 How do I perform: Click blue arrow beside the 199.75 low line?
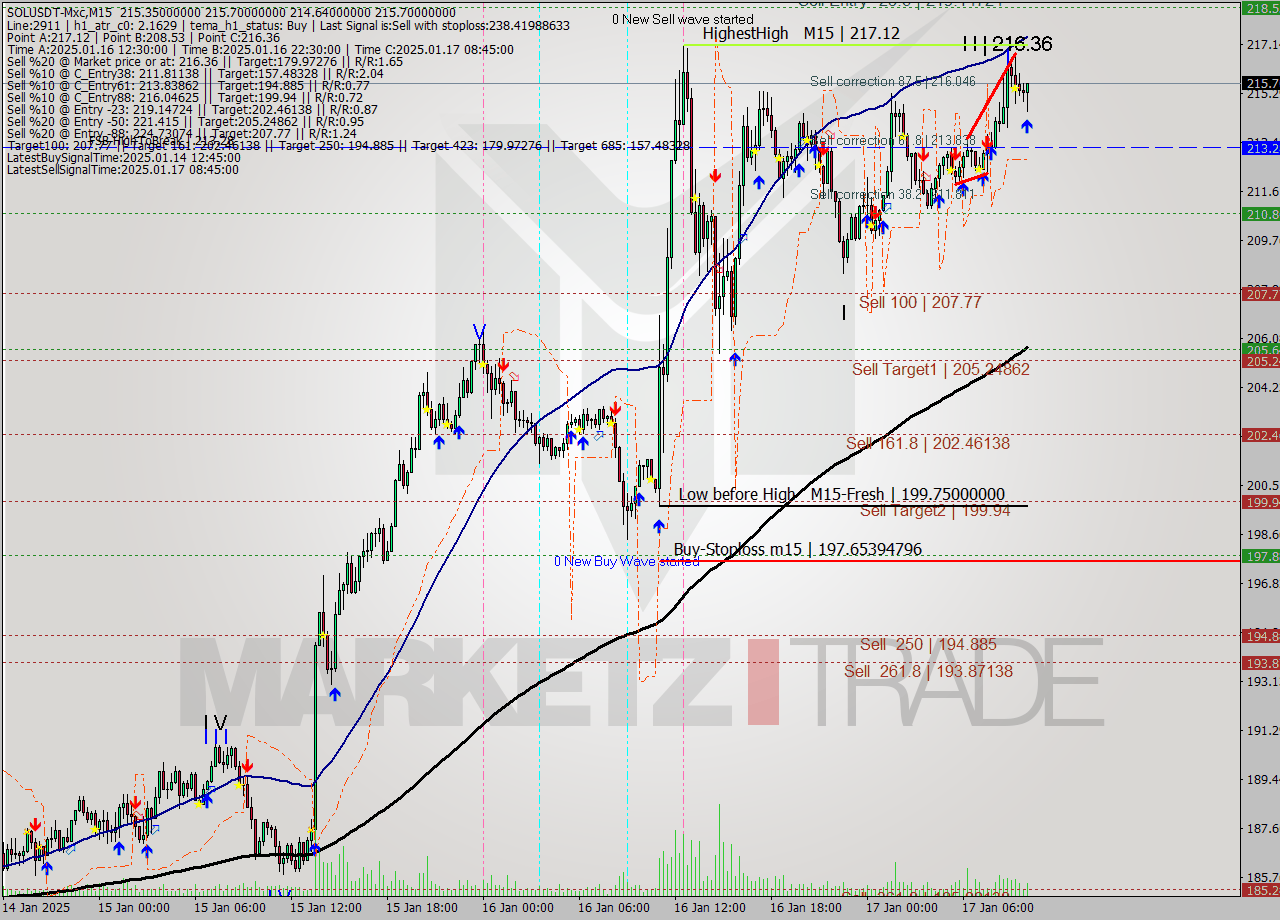(x=659, y=525)
